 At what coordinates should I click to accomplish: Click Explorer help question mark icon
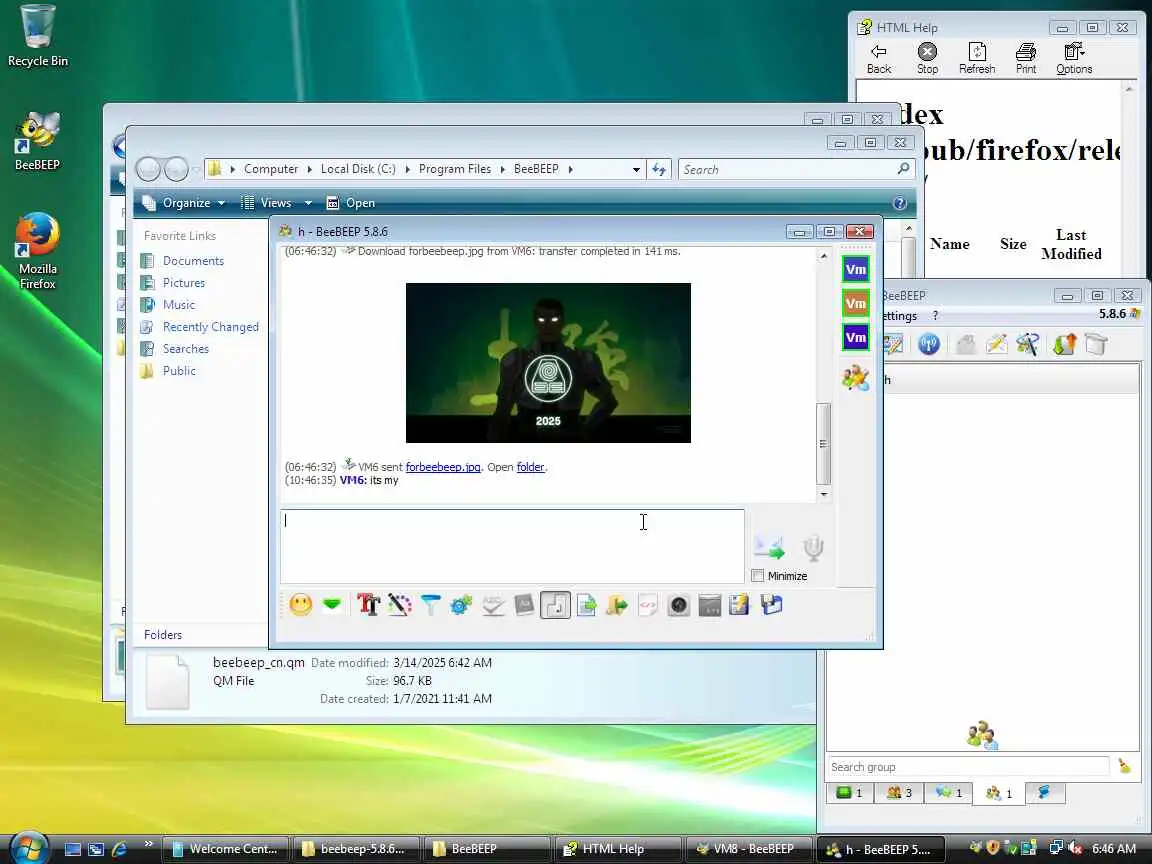(x=899, y=204)
